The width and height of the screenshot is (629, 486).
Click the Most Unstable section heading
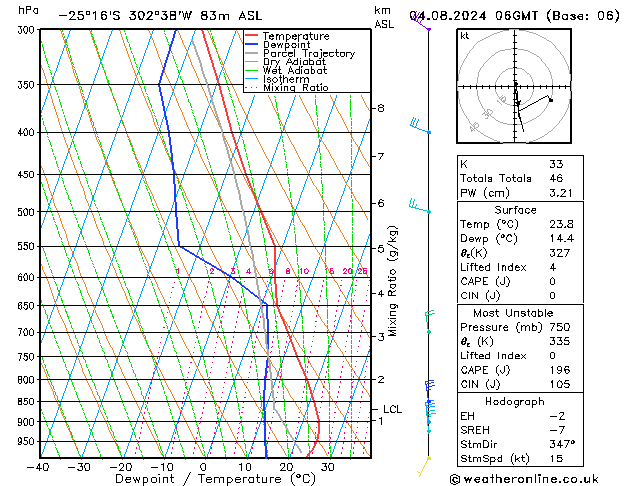tap(513, 313)
